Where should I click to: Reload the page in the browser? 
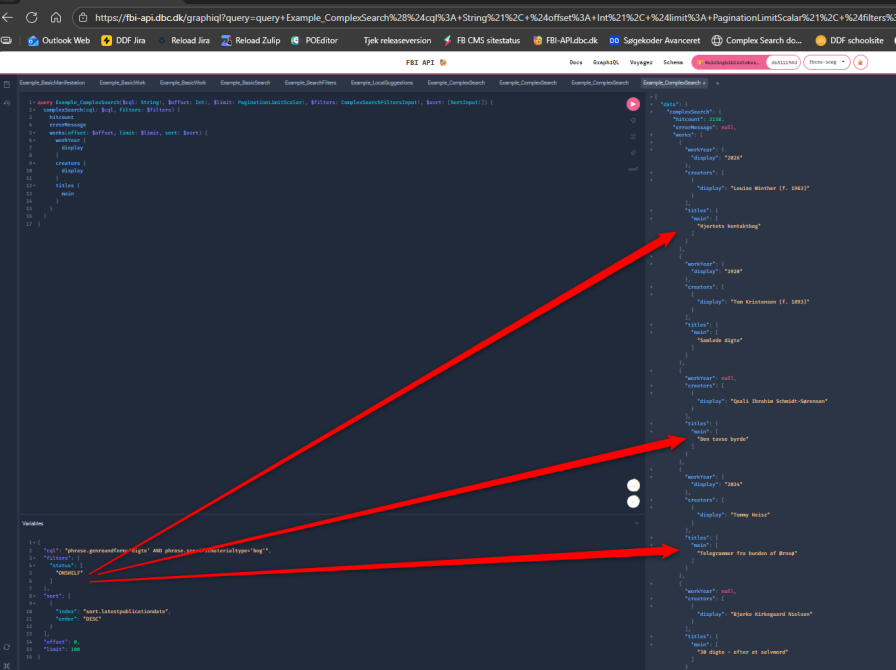tap(31, 17)
